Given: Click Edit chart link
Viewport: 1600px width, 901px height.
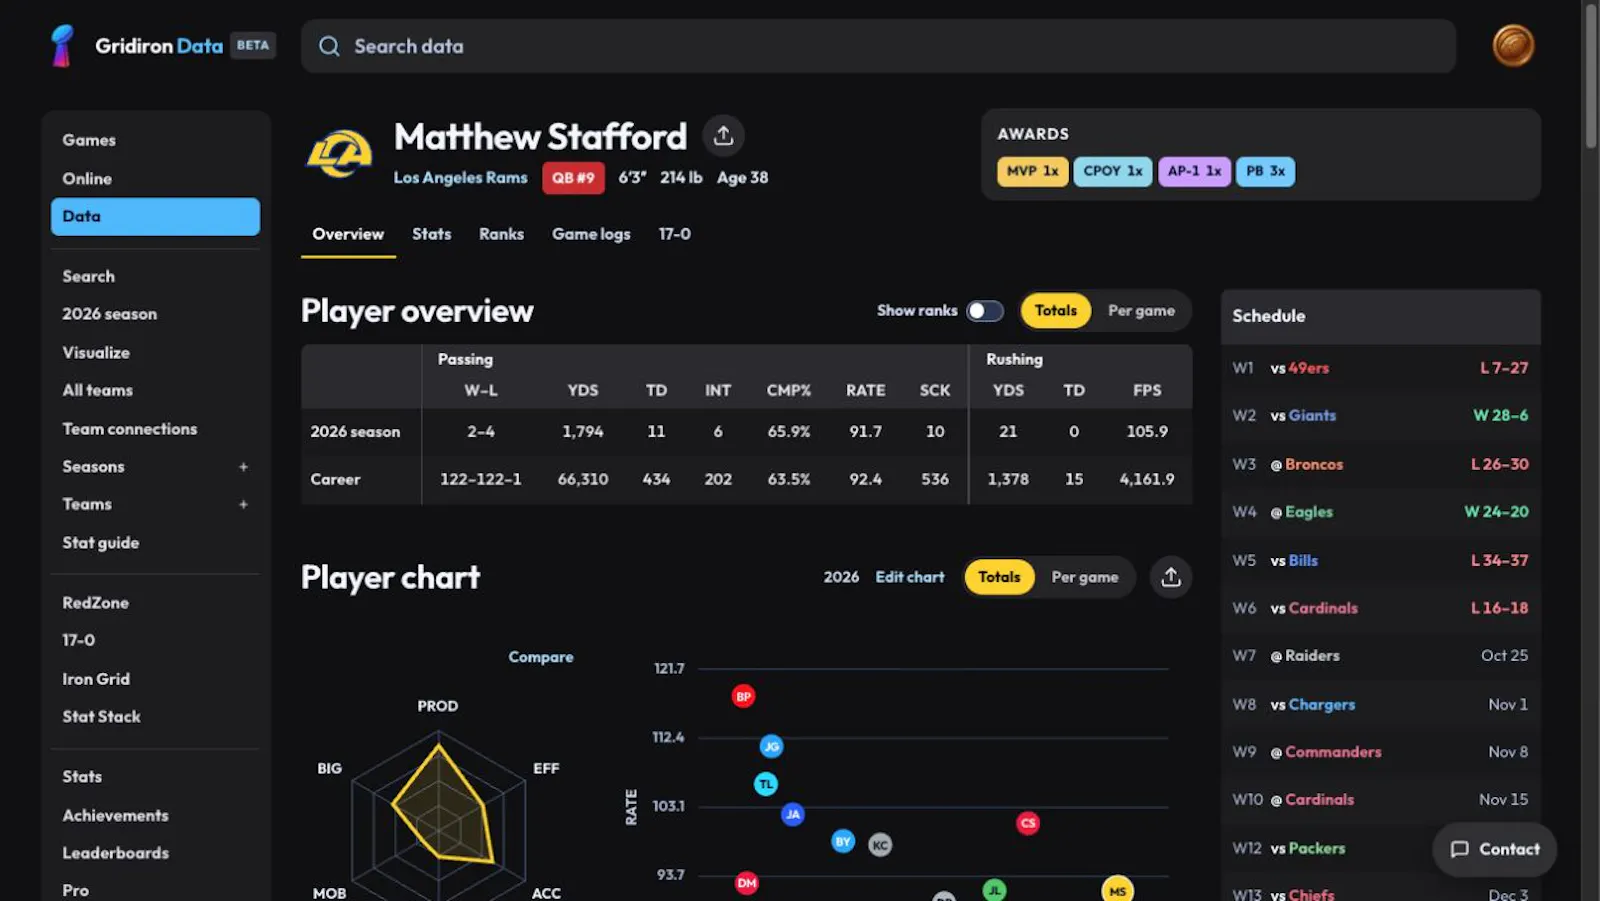Looking at the screenshot, I should [910, 577].
